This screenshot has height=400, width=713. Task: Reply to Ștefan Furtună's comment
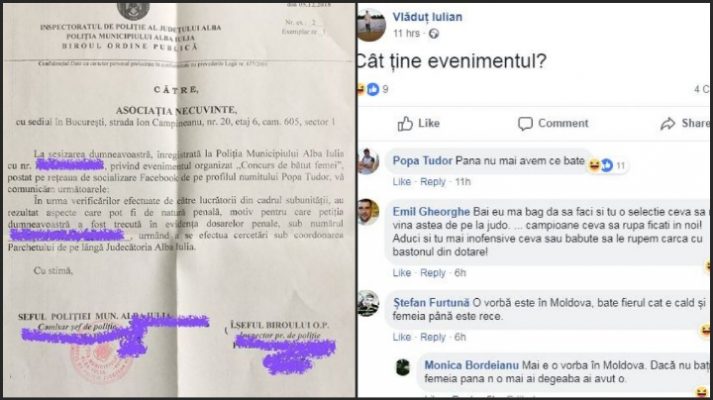432,337
